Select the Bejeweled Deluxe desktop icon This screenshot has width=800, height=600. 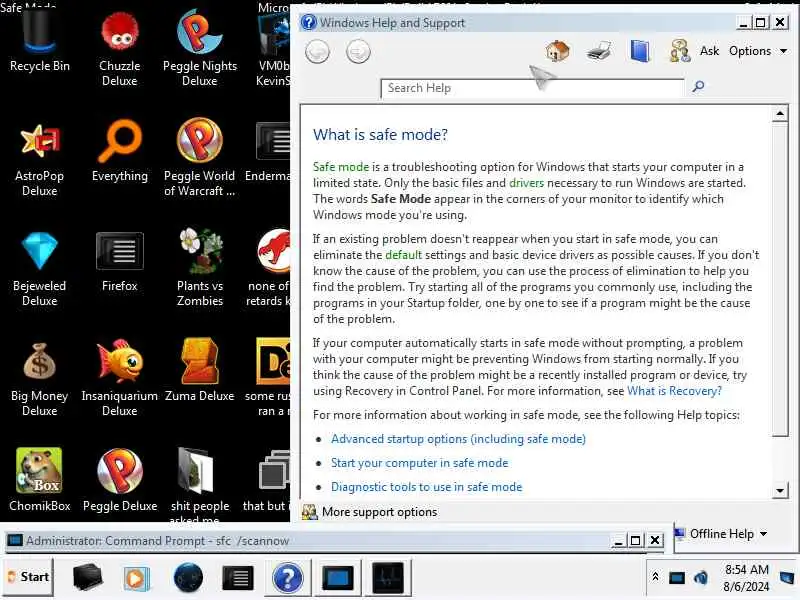tap(39, 269)
